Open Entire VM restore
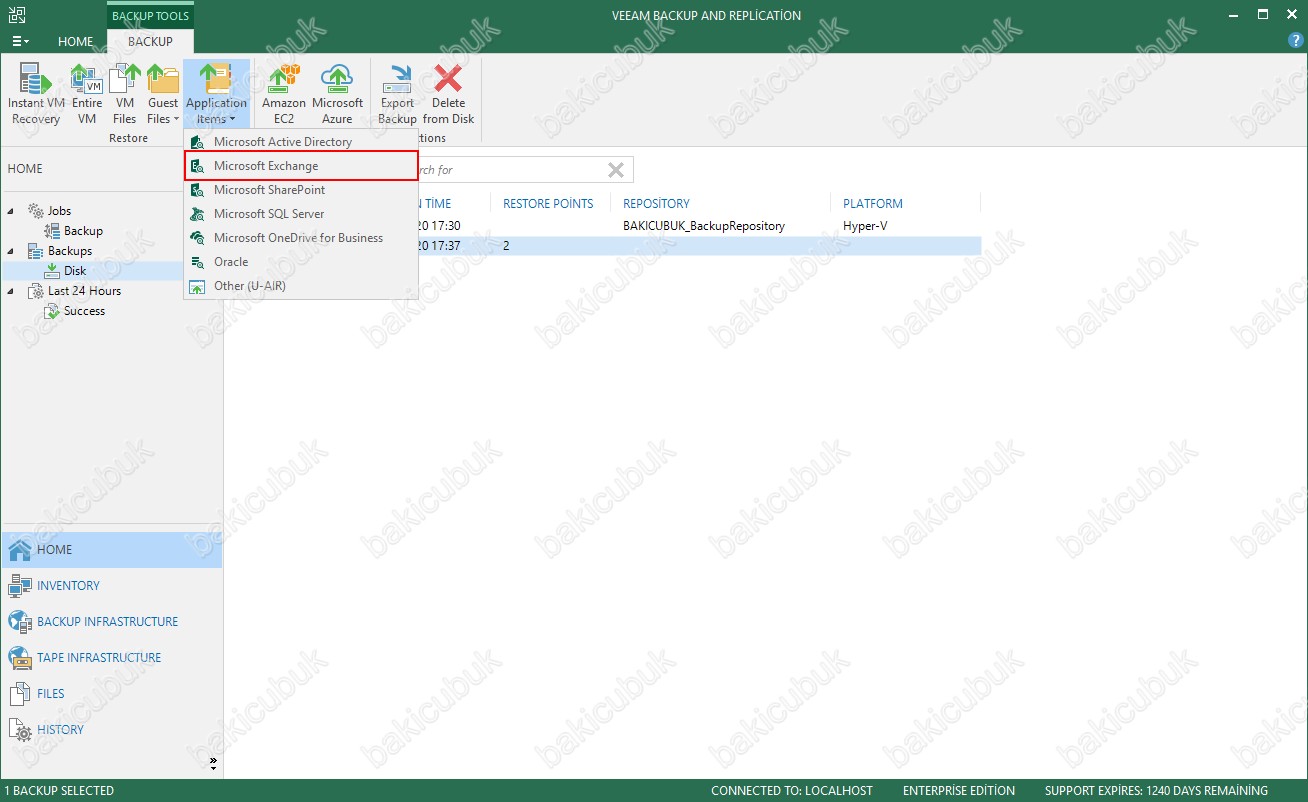 [x=87, y=94]
